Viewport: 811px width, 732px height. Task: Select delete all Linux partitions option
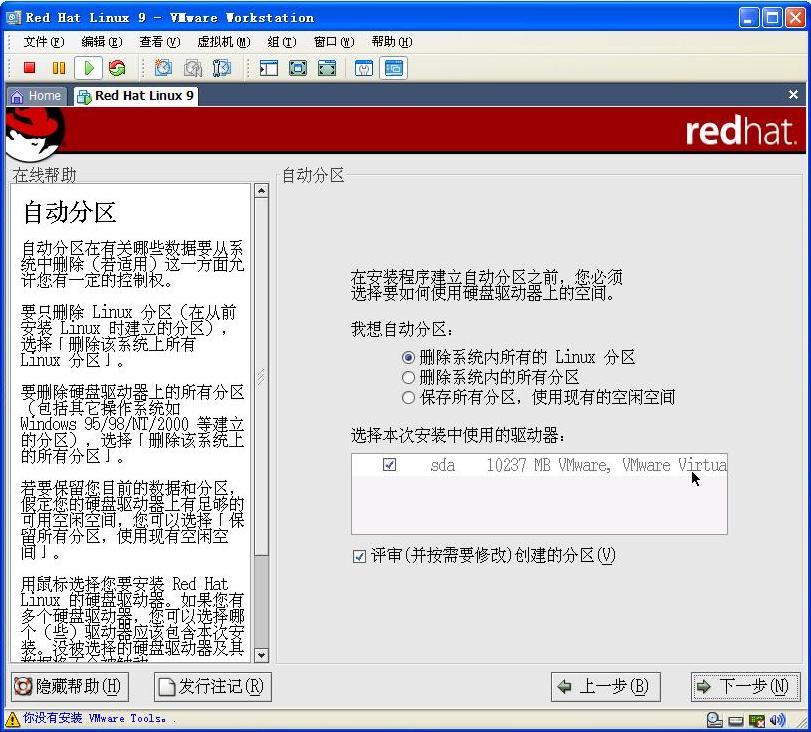[408, 358]
